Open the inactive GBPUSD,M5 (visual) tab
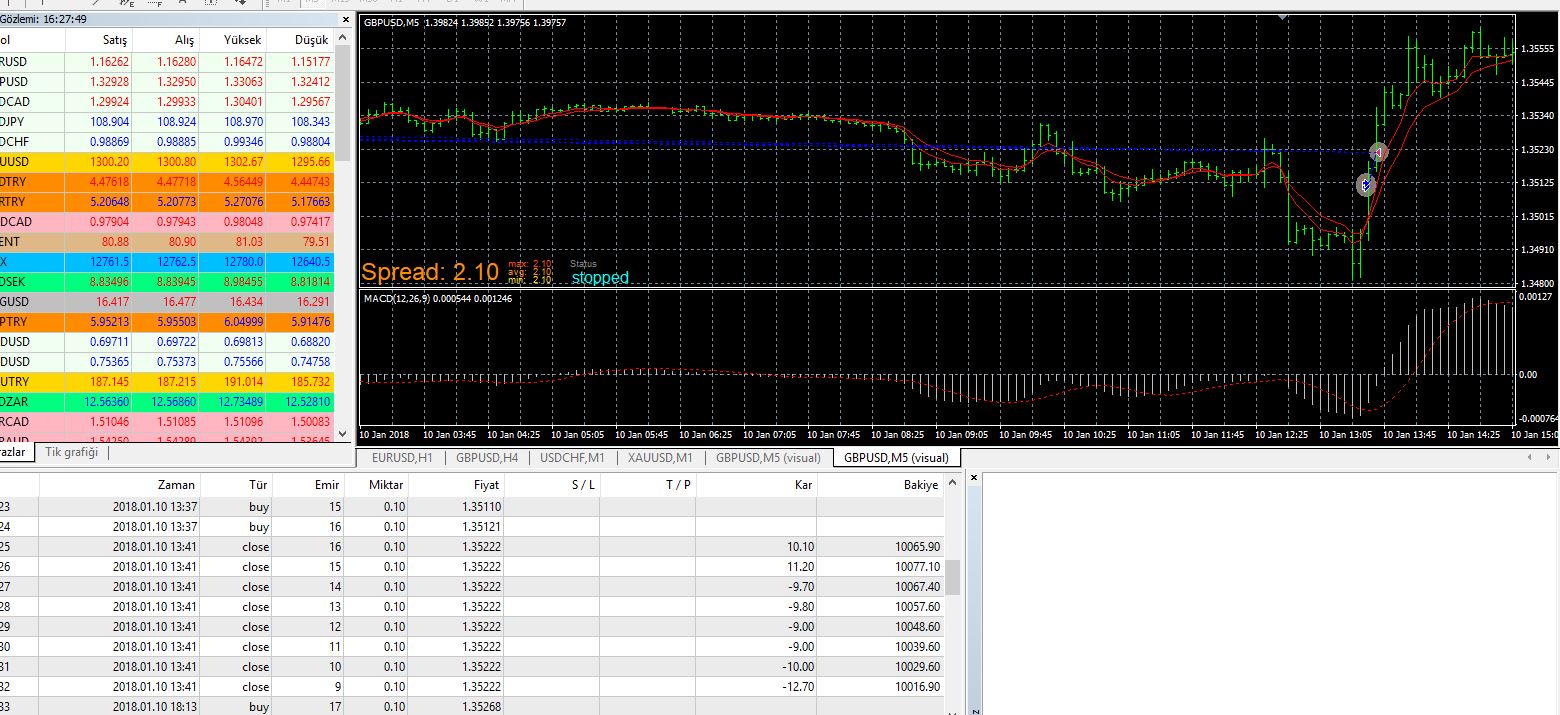 tap(767, 458)
